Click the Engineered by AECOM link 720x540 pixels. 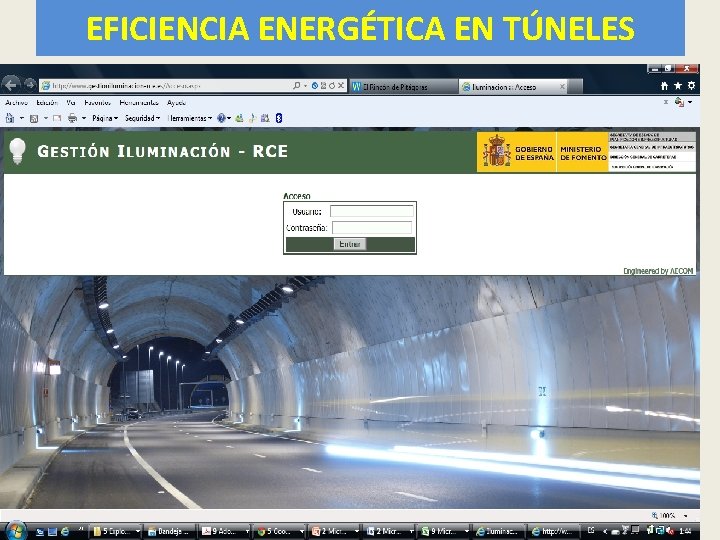(658, 271)
